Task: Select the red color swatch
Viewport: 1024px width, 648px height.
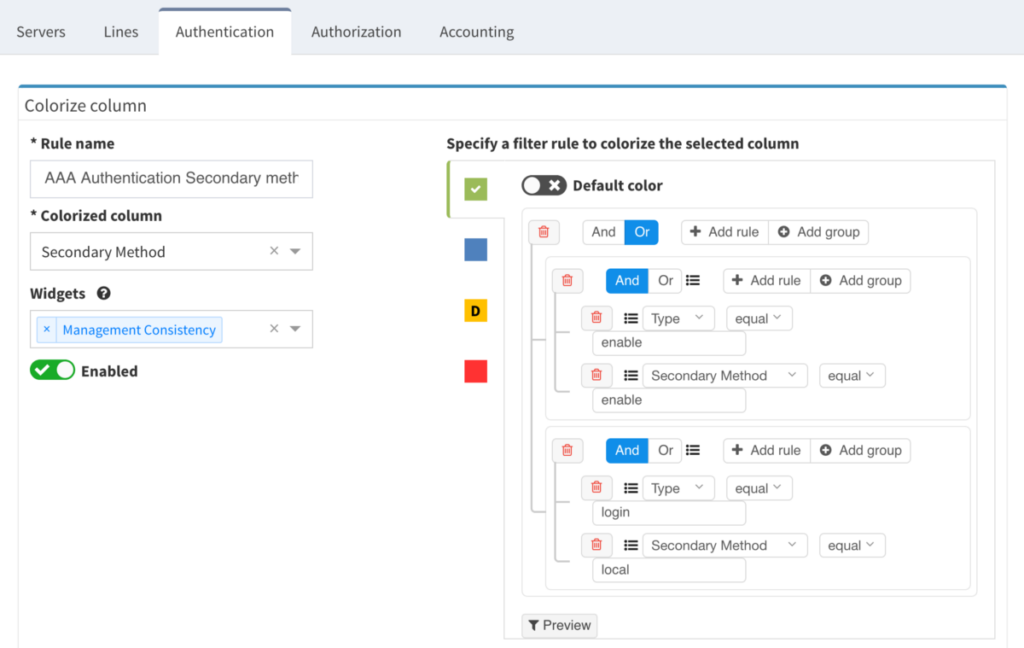Action: pyautogui.click(x=474, y=371)
